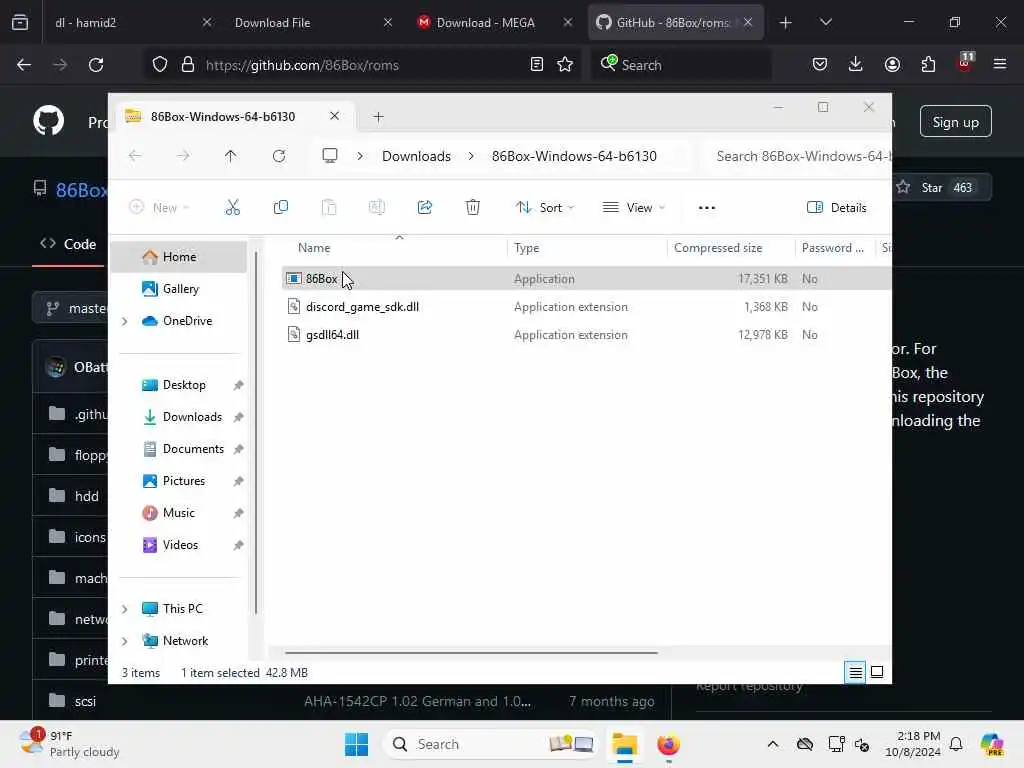The height and width of the screenshot is (768, 1024).
Task: Toggle the Details pane button
Action: pyautogui.click(x=837, y=208)
